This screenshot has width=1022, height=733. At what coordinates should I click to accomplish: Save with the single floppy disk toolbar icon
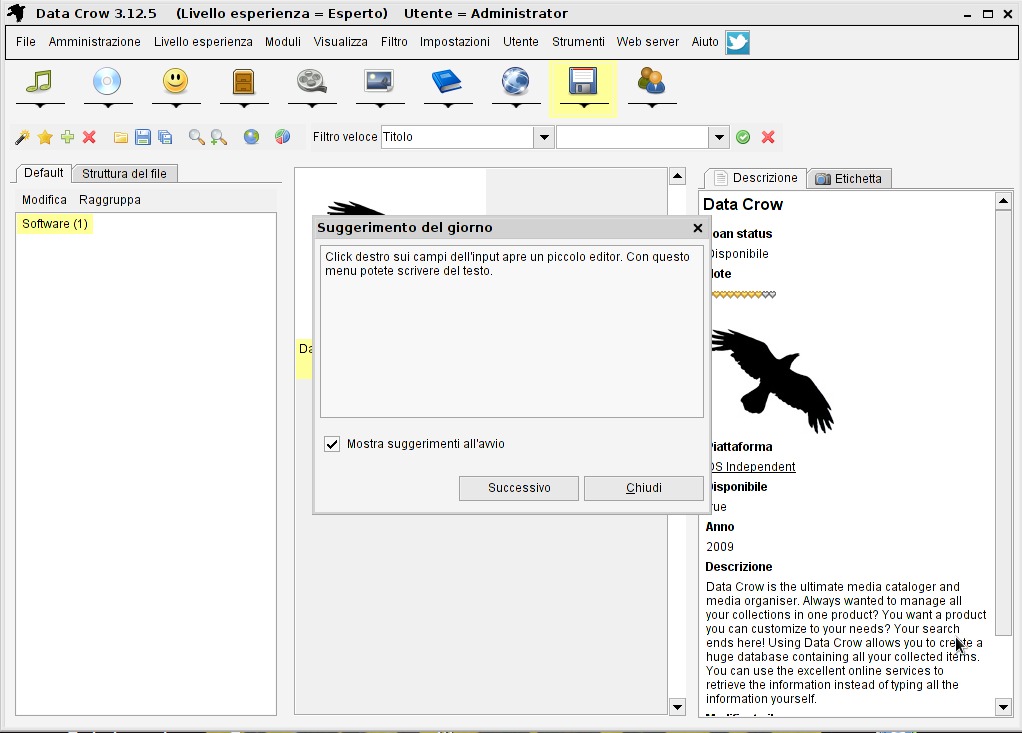[x=143, y=137]
